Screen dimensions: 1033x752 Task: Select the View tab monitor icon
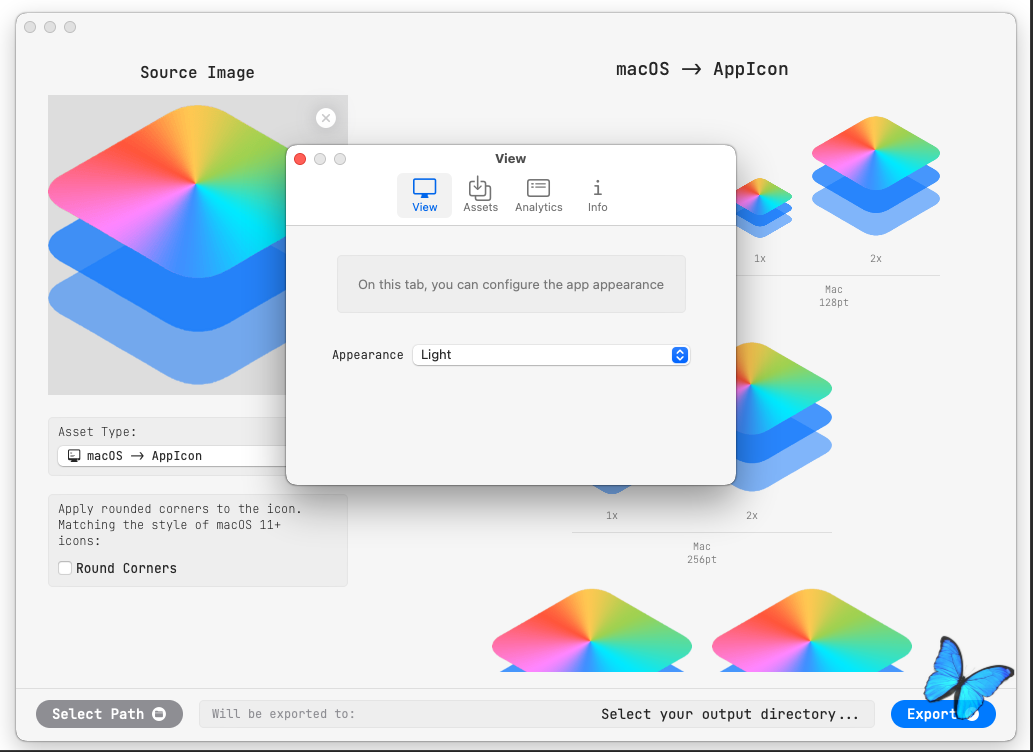[x=425, y=188]
